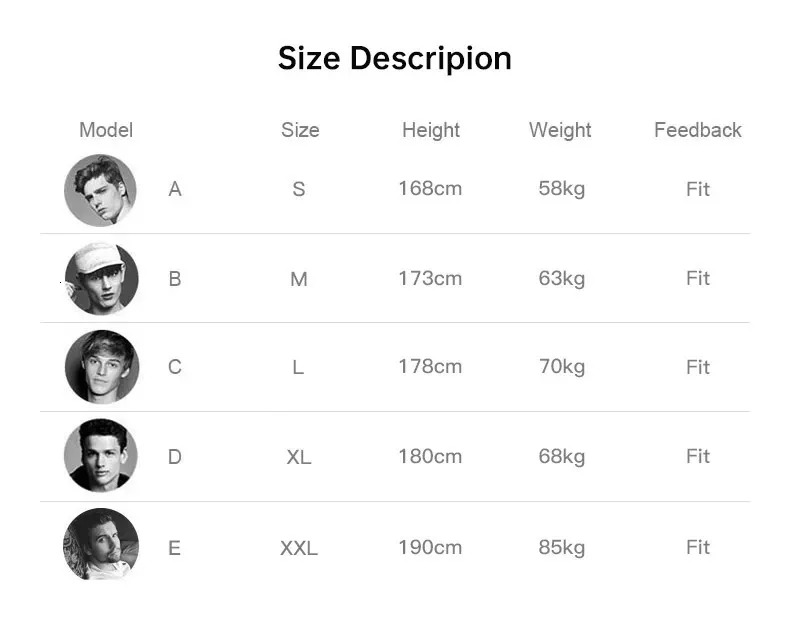
Task: Click the 70kg weight value
Action: point(561,367)
